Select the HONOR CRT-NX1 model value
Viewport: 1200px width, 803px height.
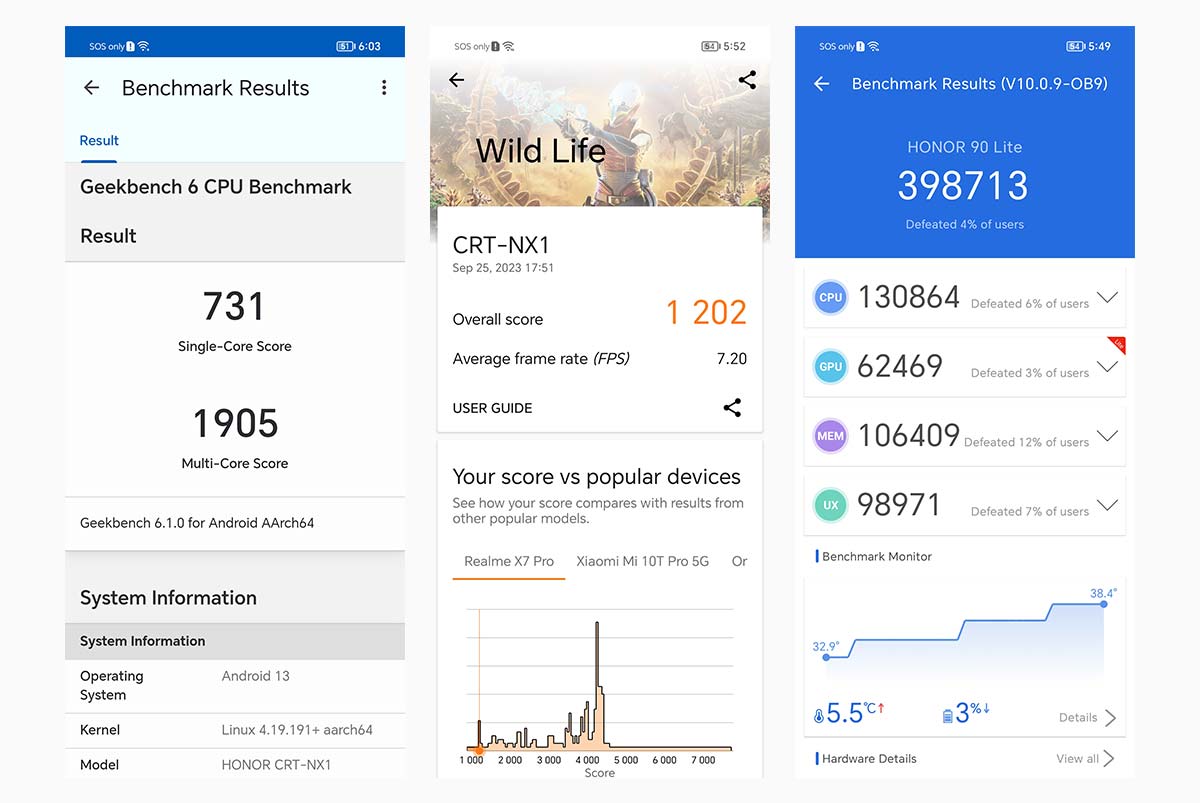pyautogui.click(x=276, y=765)
